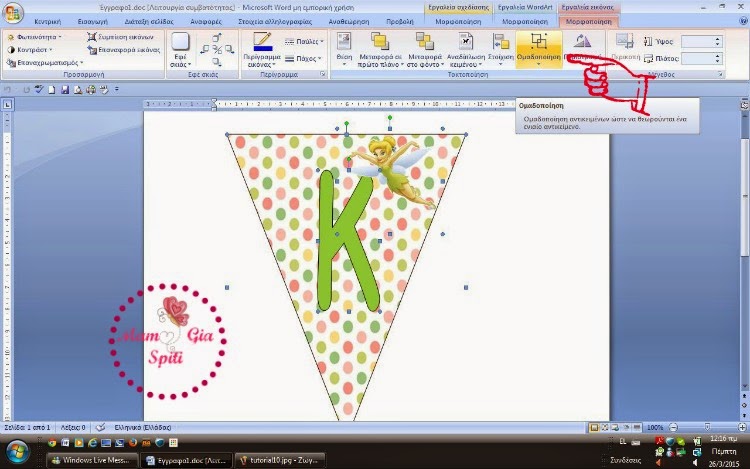This screenshot has height=469, width=750.
Task: Switch to Print Layout view button
Action: (x=594, y=427)
